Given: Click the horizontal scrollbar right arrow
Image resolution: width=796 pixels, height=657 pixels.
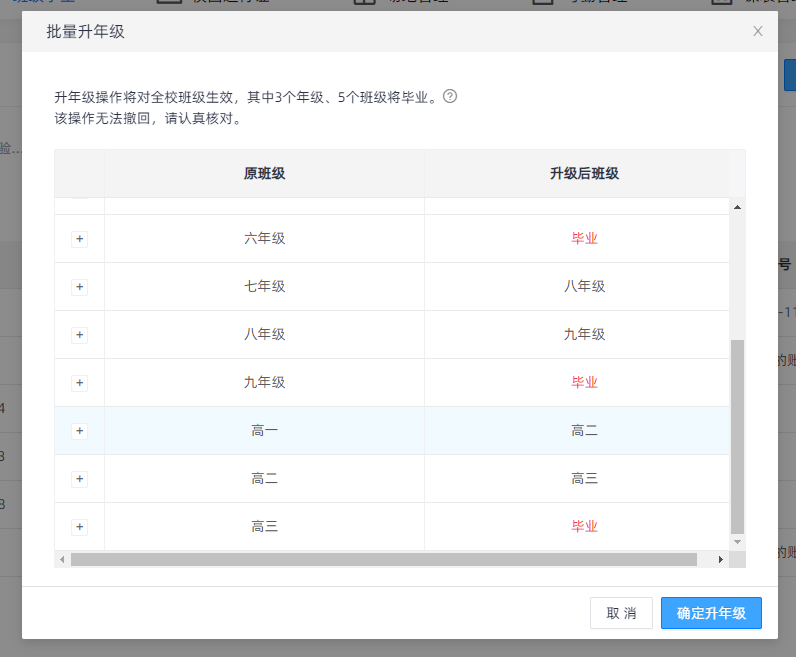Looking at the screenshot, I should (720, 560).
